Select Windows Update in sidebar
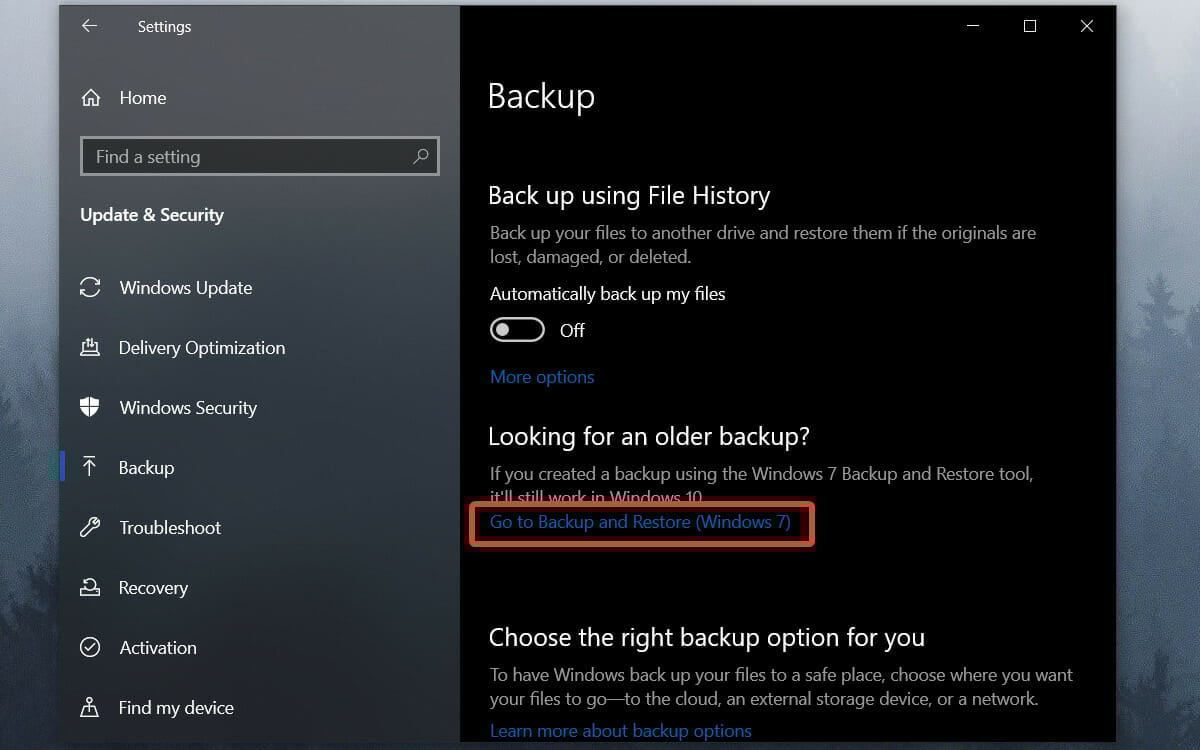1200x750 pixels. pos(185,288)
